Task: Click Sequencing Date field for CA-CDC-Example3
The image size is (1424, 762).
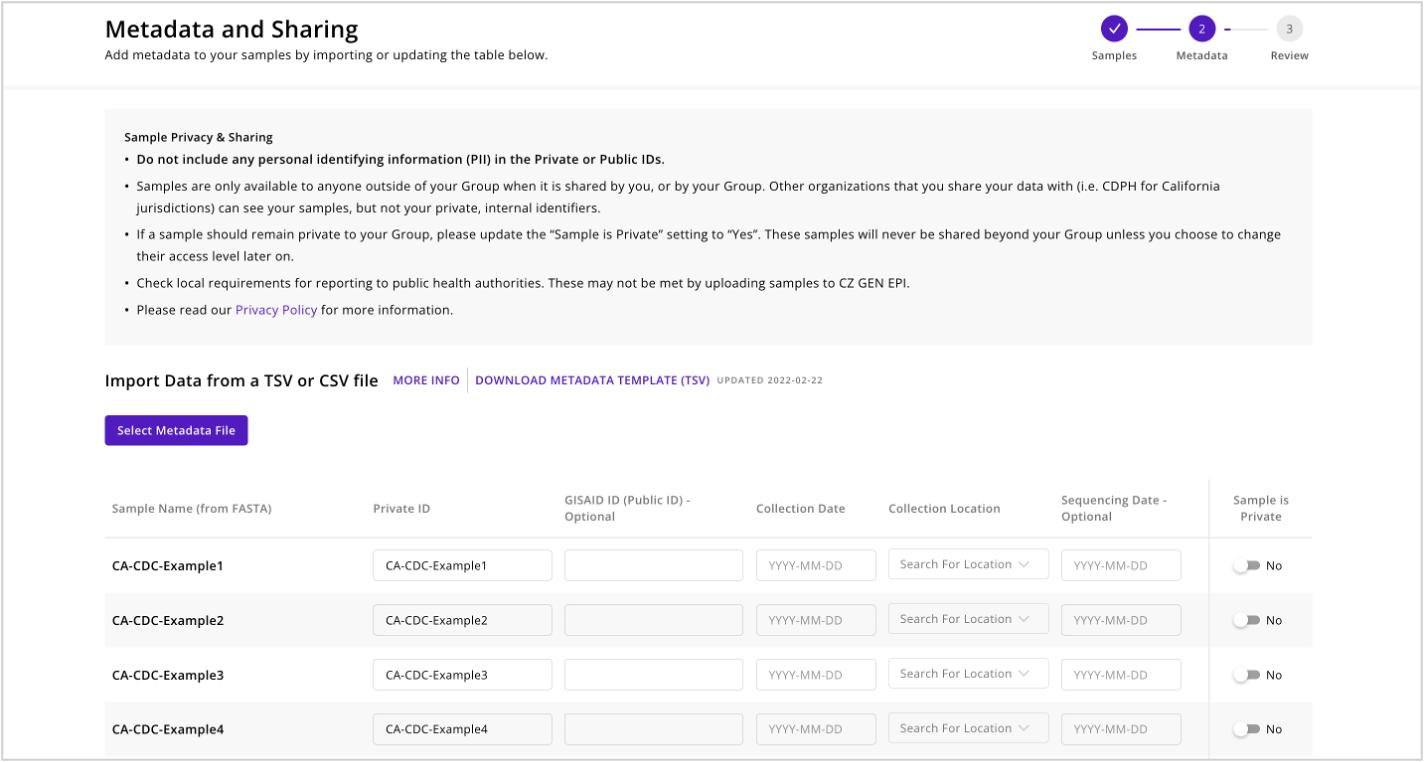Action: tap(1121, 674)
